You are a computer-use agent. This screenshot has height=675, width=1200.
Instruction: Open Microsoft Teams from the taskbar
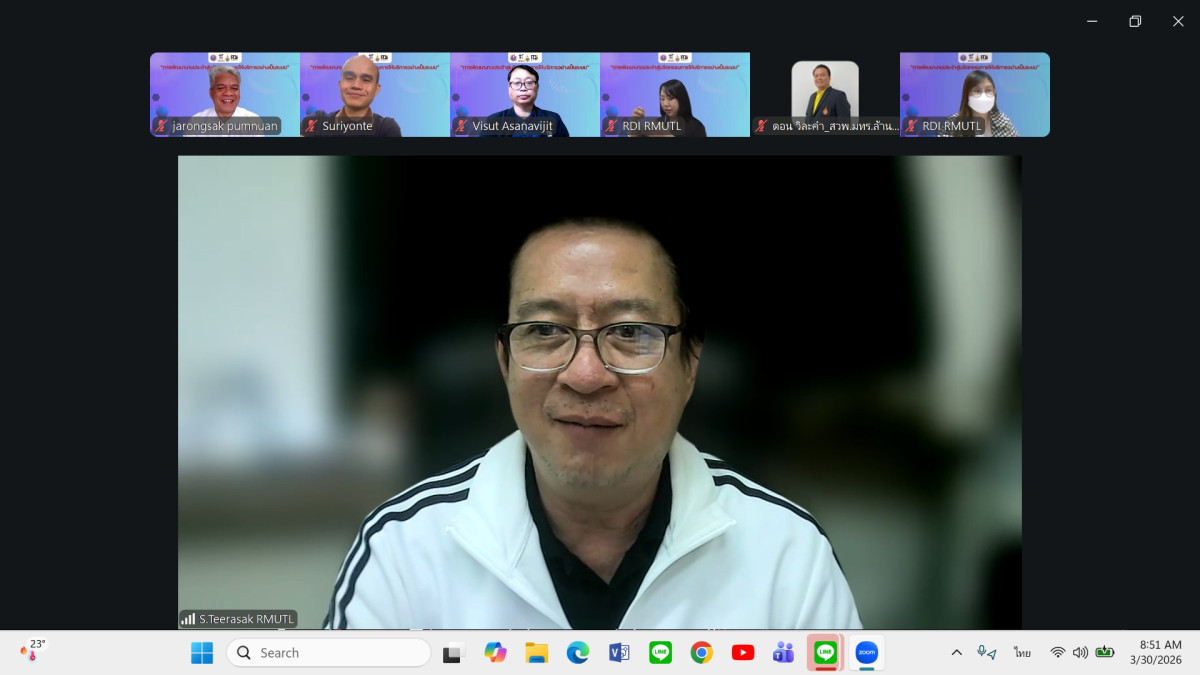pyautogui.click(x=783, y=653)
